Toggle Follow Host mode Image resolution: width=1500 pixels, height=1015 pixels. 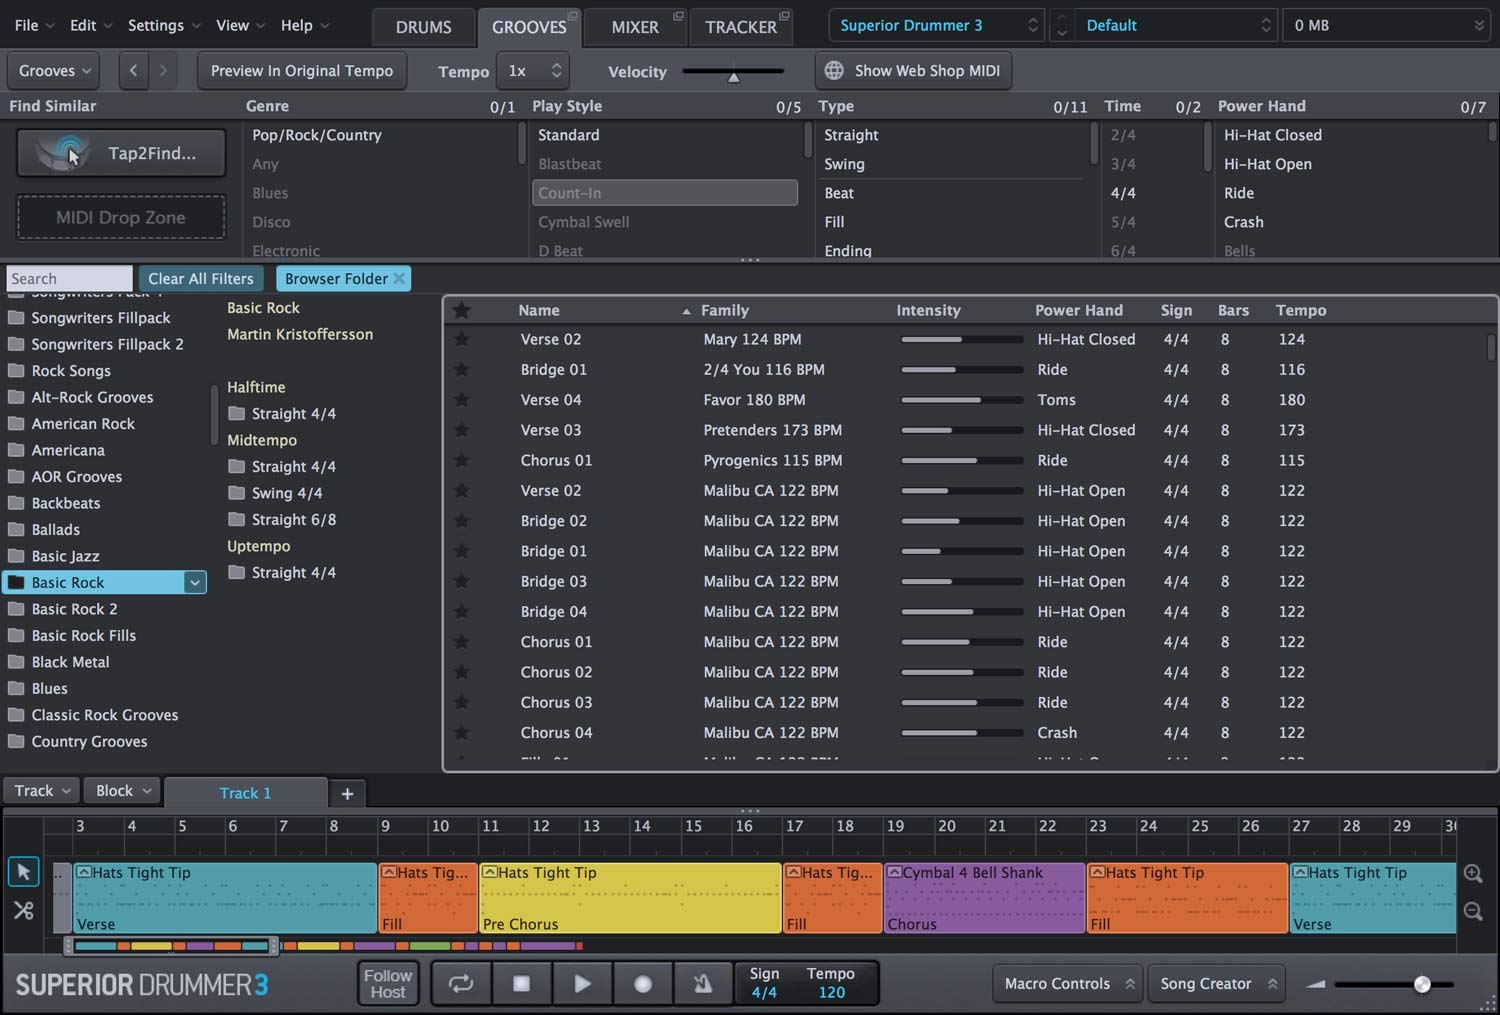[x=387, y=983]
